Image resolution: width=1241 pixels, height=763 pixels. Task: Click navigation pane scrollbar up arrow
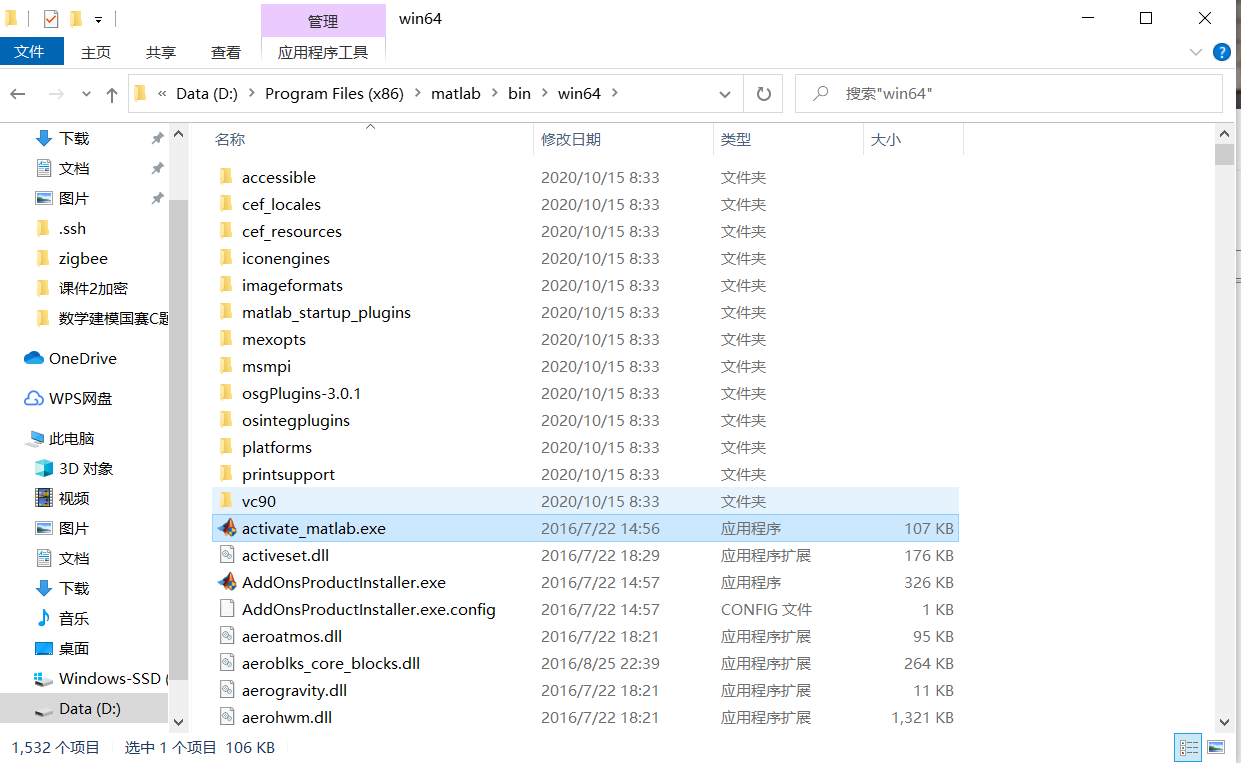179,134
